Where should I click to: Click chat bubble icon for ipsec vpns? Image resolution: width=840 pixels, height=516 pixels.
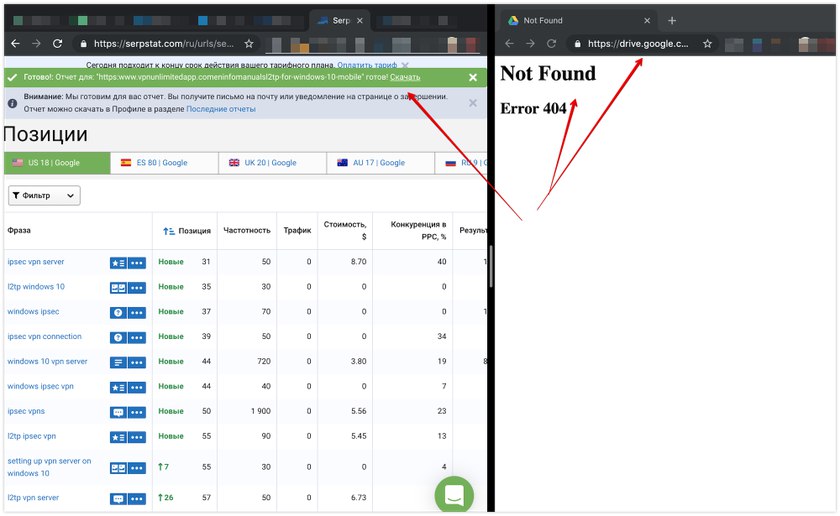[x=118, y=413]
